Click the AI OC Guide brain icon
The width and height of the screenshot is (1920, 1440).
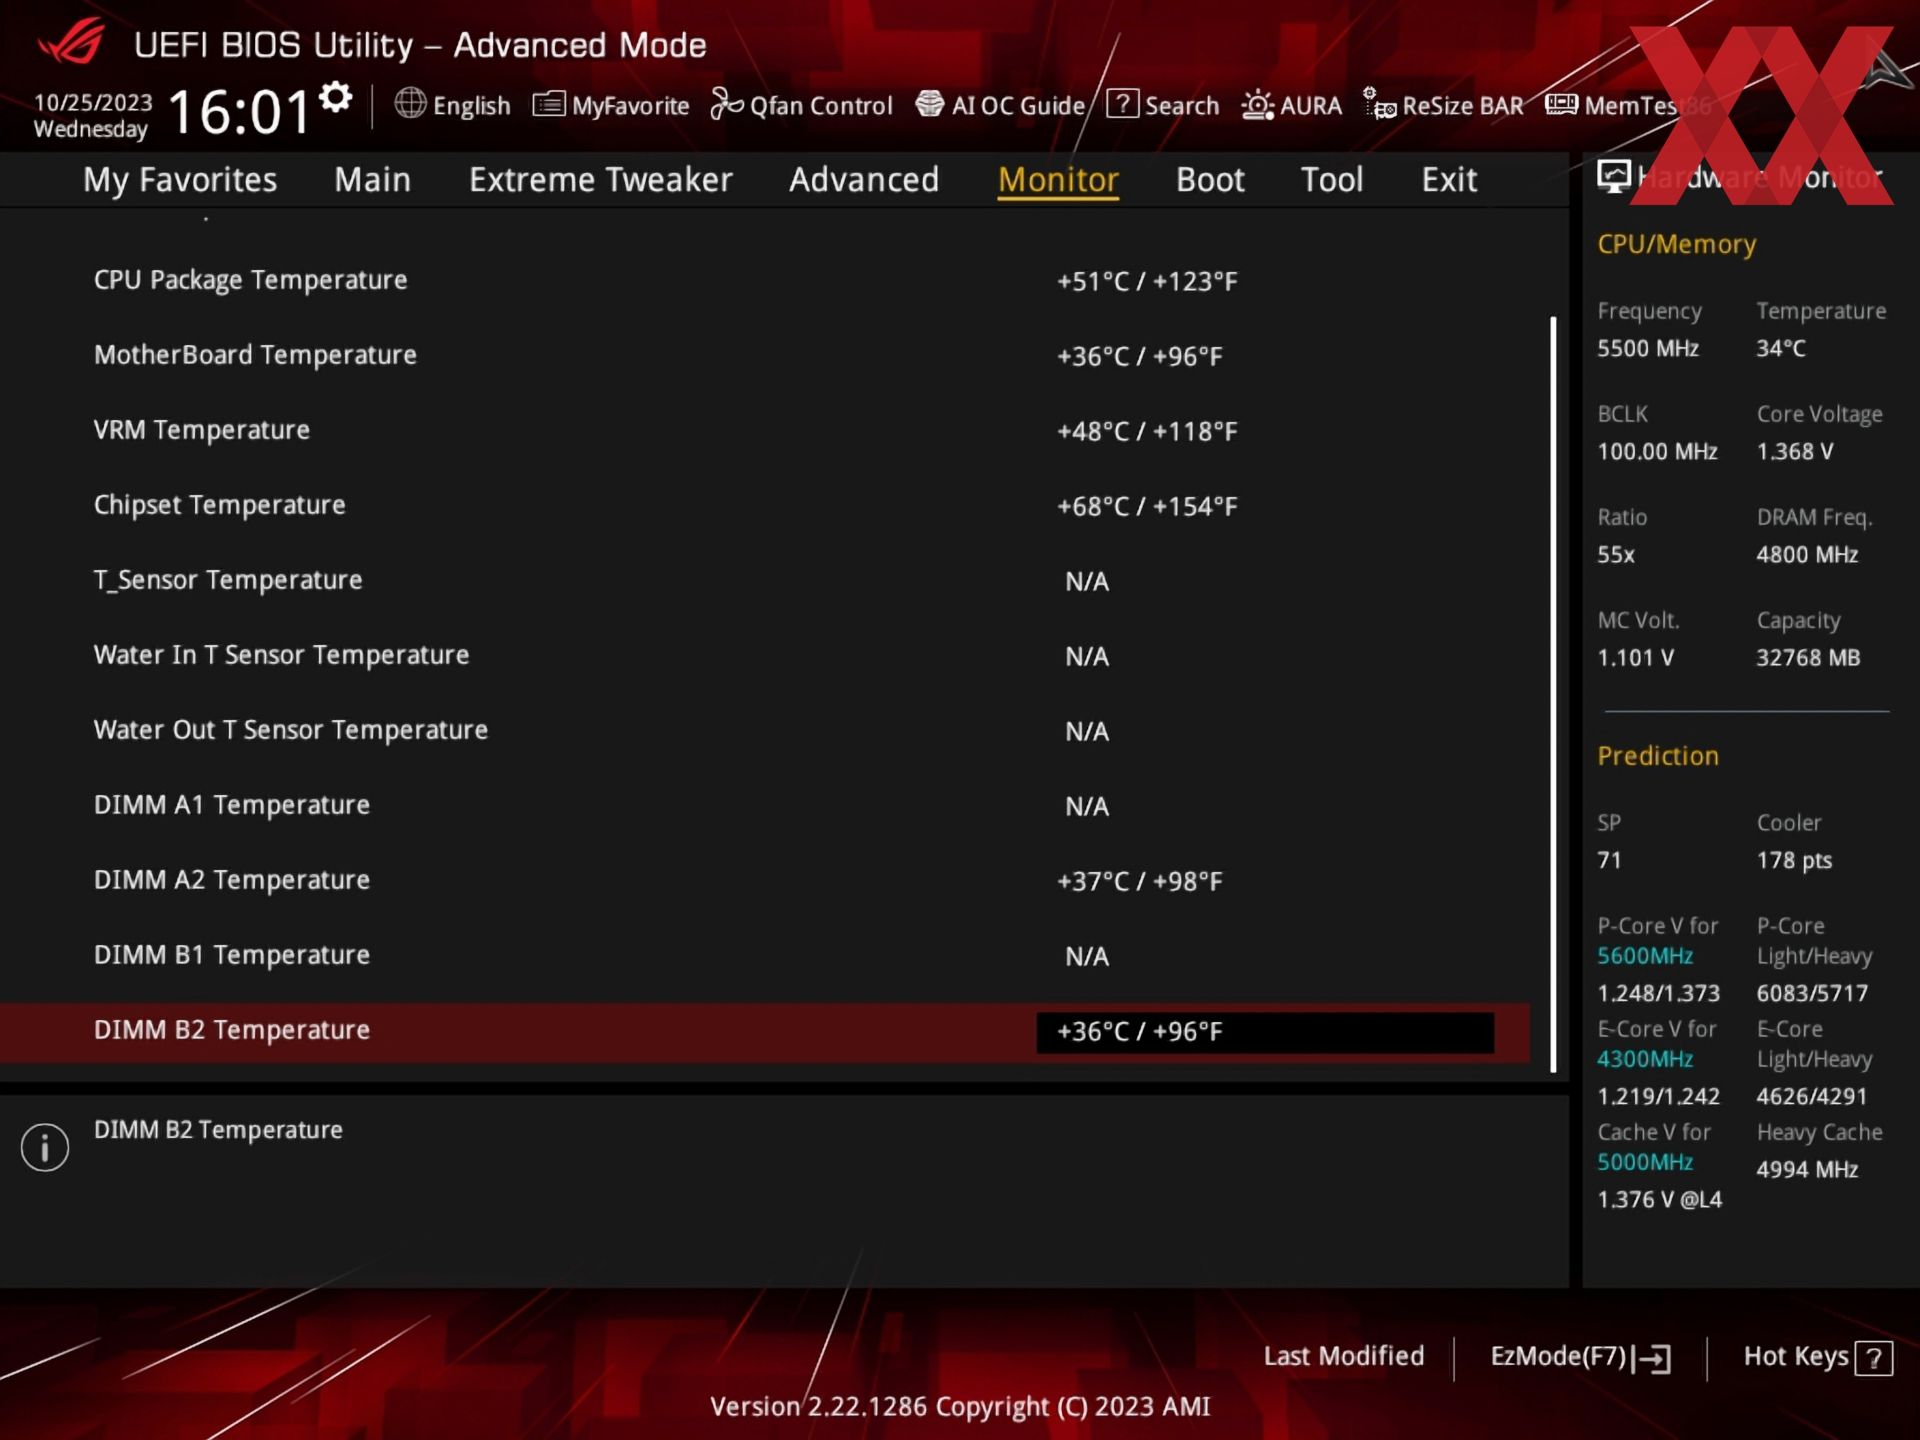coord(930,103)
